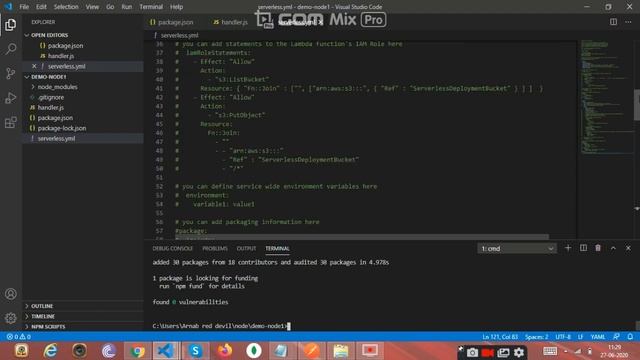Change end of line sequence LF

pos(580,337)
